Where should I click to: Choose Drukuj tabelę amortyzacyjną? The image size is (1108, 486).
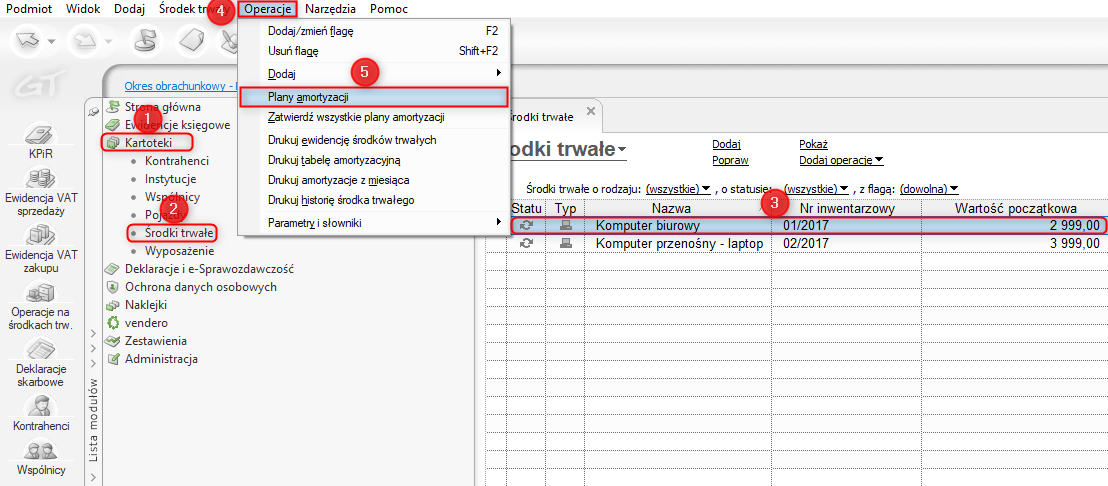pos(375,160)
